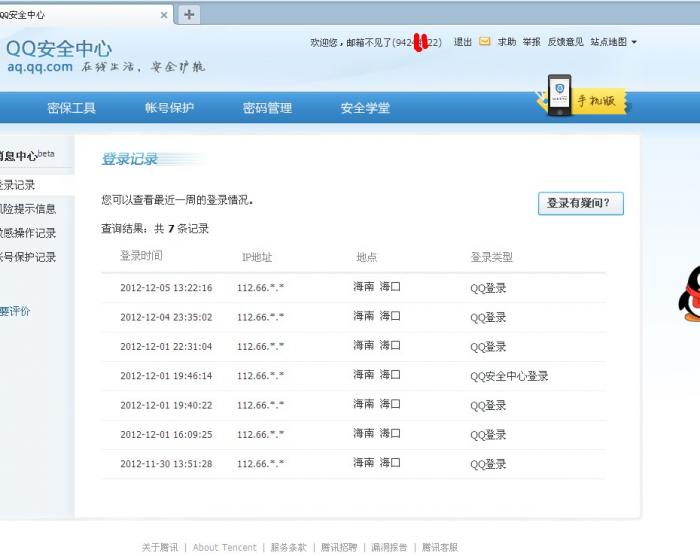Click the welcome username 邮箱不见了 text
700x556 pixels.
pos(369,42)
